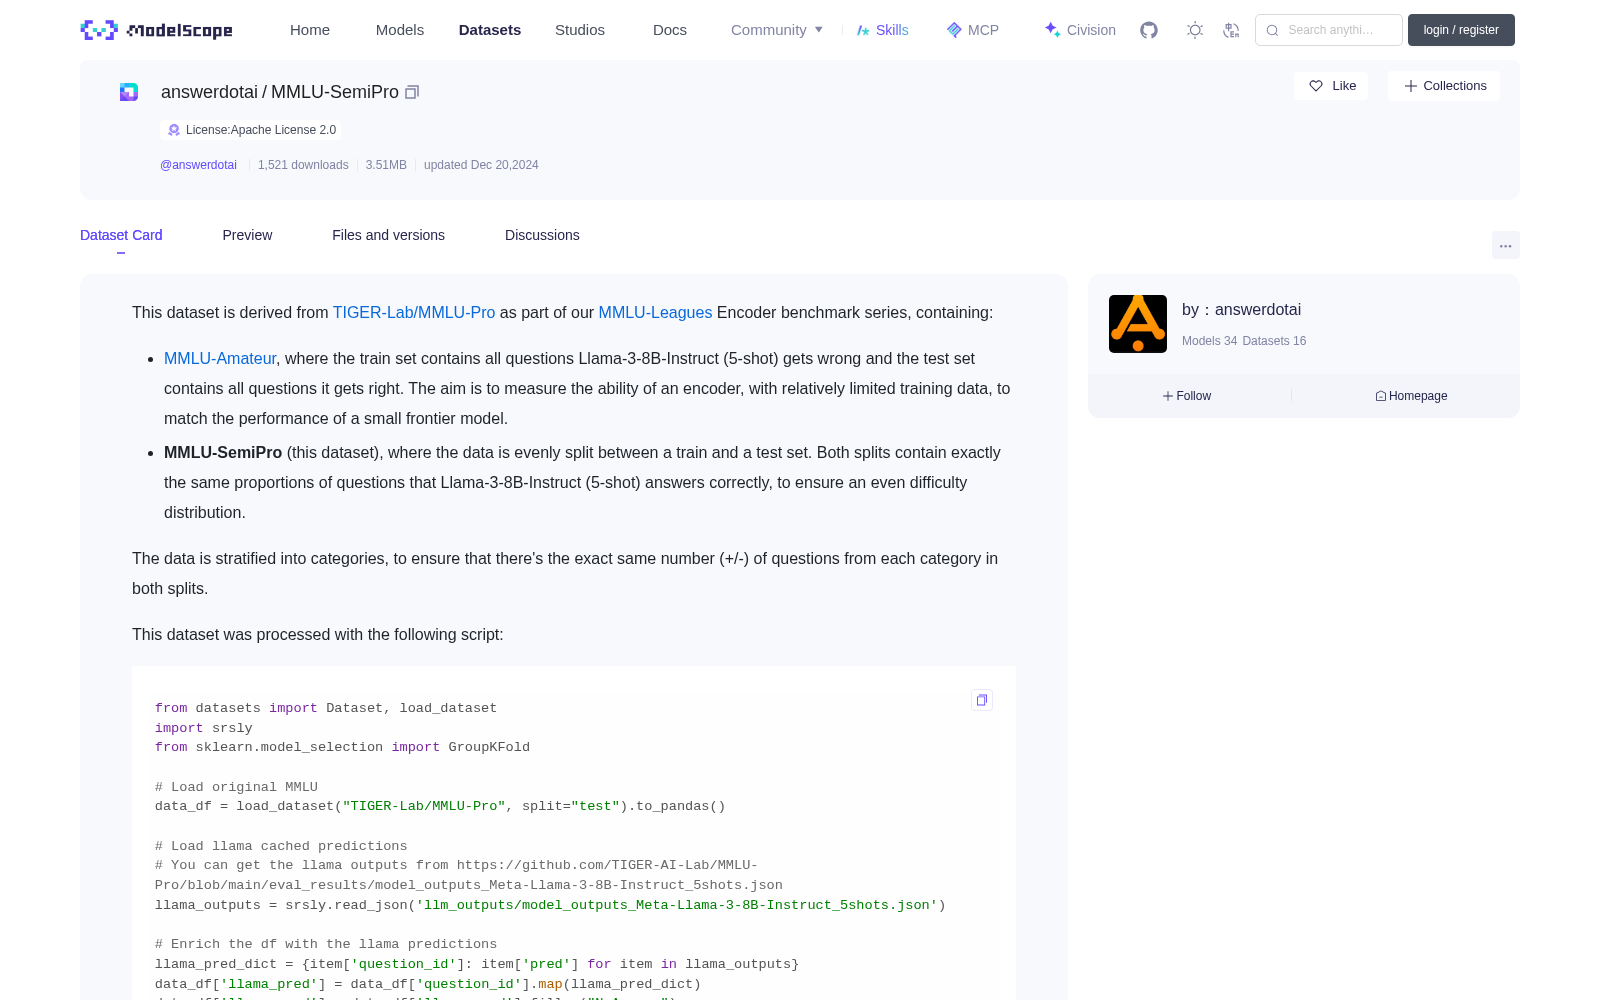
Task: Open the GitHub icon link
Action: point(1149,30)
